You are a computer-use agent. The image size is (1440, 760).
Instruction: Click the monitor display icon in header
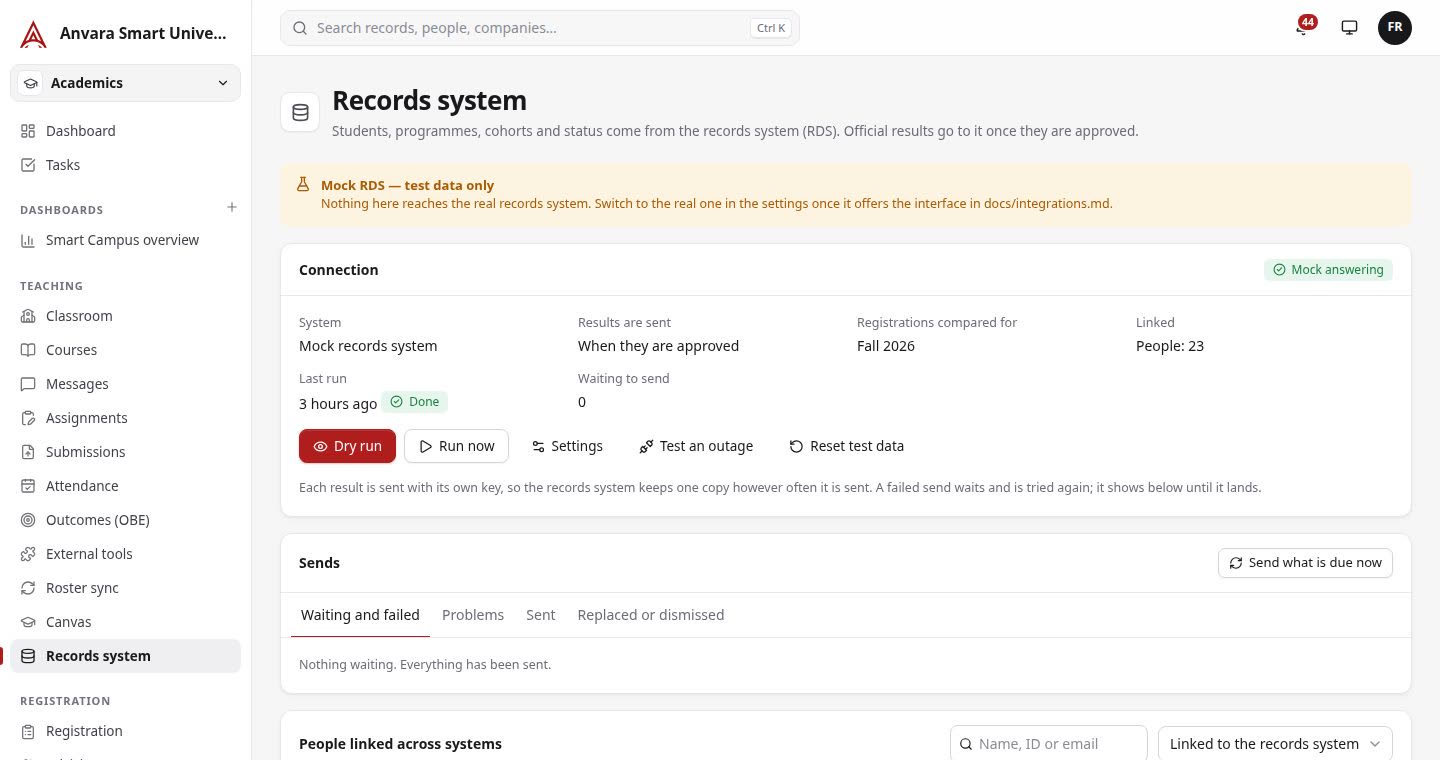1349,28
